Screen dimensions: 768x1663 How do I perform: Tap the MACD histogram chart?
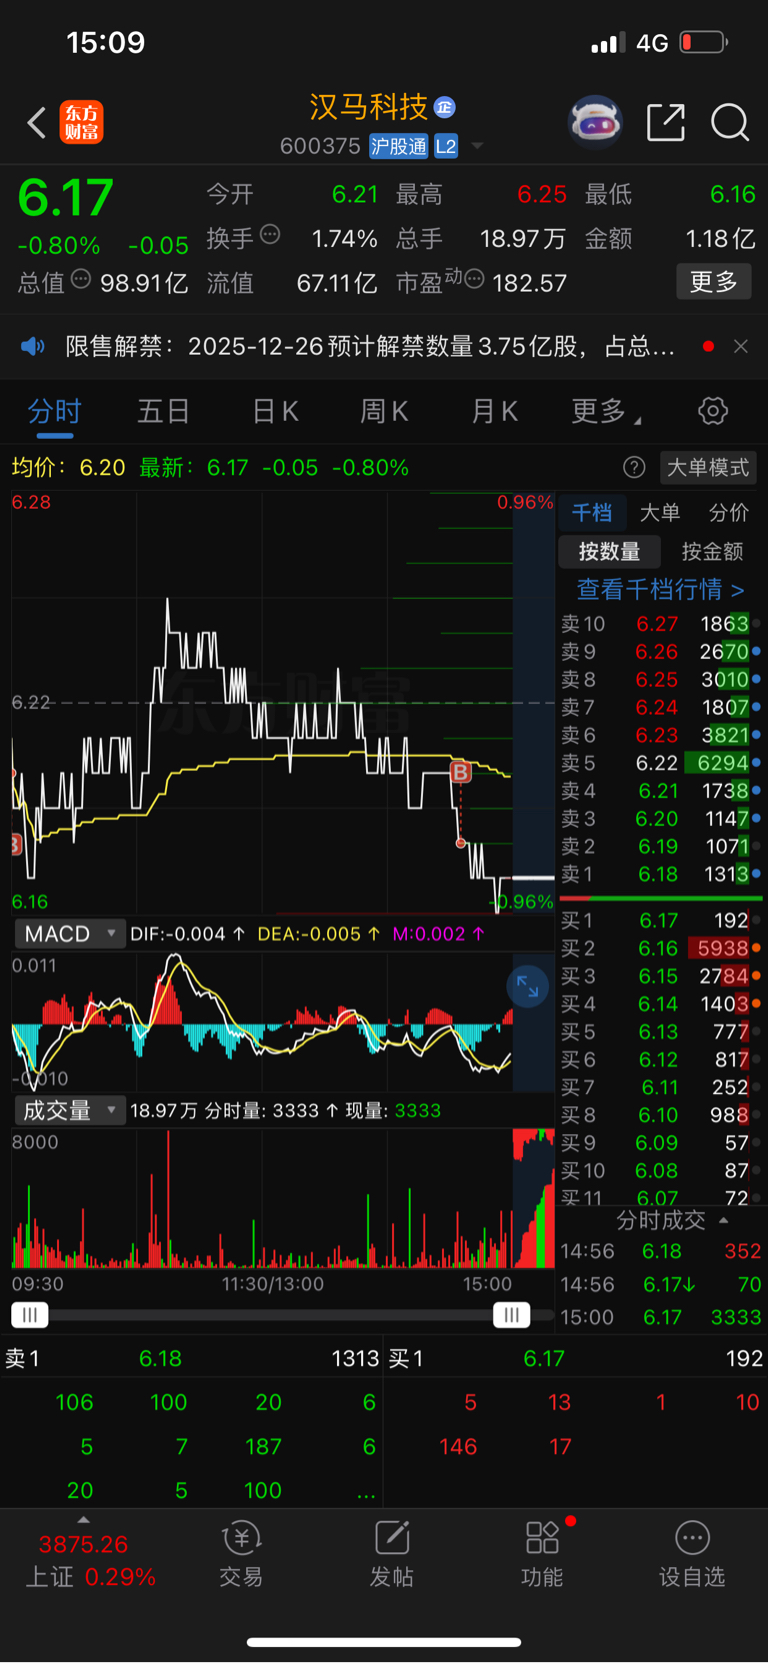(283, 1022)
